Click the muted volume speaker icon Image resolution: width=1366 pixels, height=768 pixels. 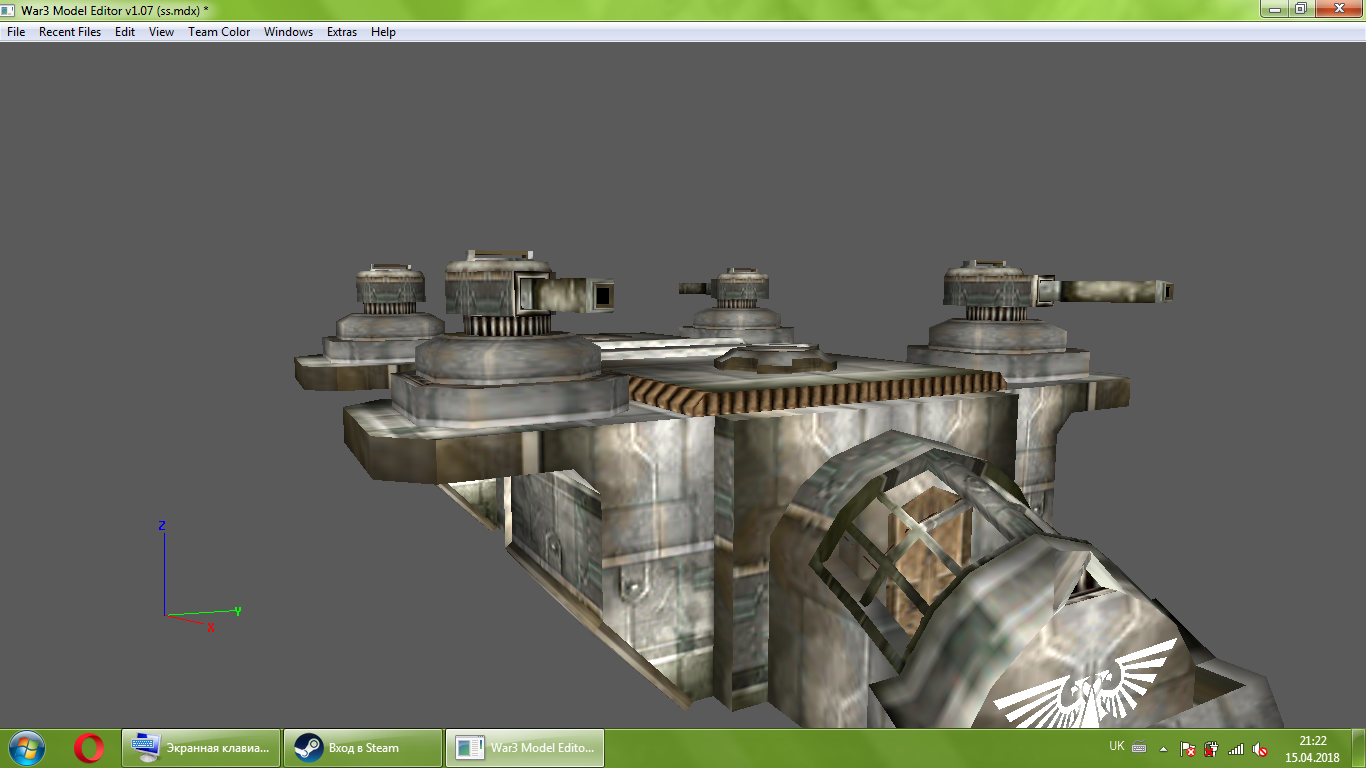1260,749
